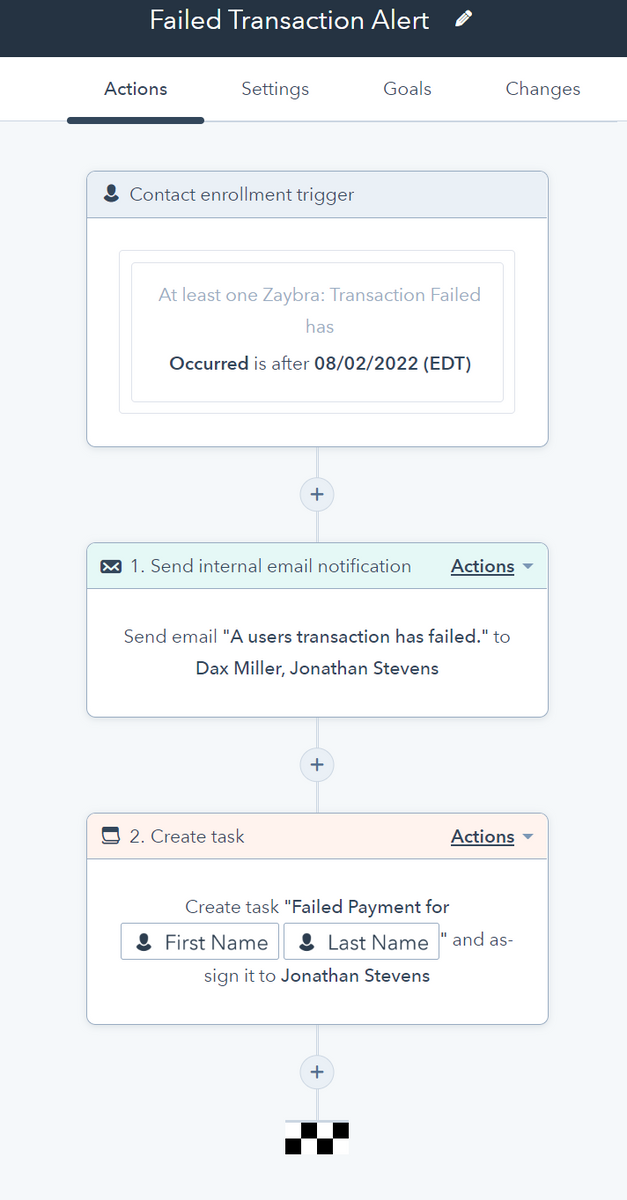
Task: Click the plus button after the Create task step
Action: [317, 1071]
